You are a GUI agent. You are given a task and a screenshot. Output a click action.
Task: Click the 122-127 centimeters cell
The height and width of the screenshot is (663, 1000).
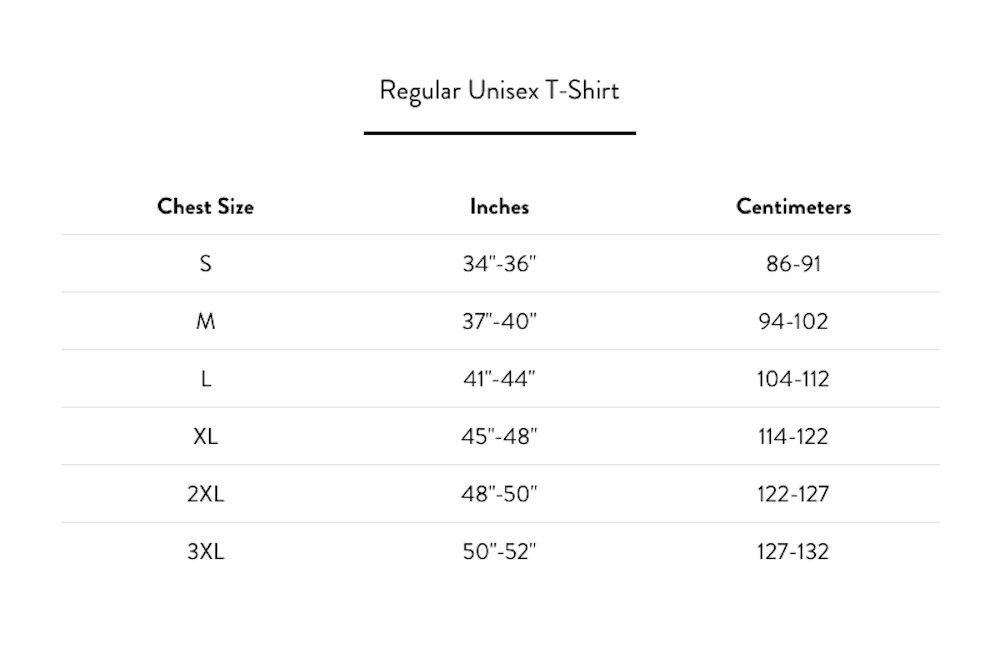click(x=793, y=494)
